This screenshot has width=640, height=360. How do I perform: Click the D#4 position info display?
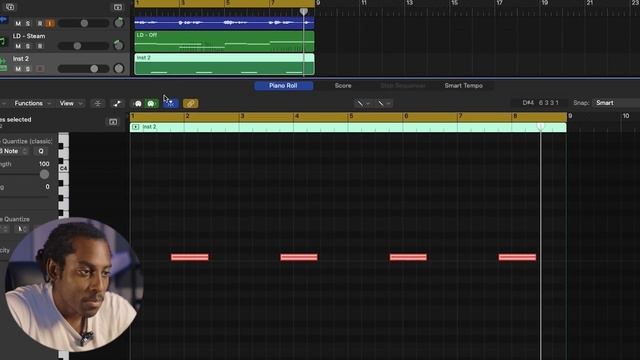[x=540, y=103]
